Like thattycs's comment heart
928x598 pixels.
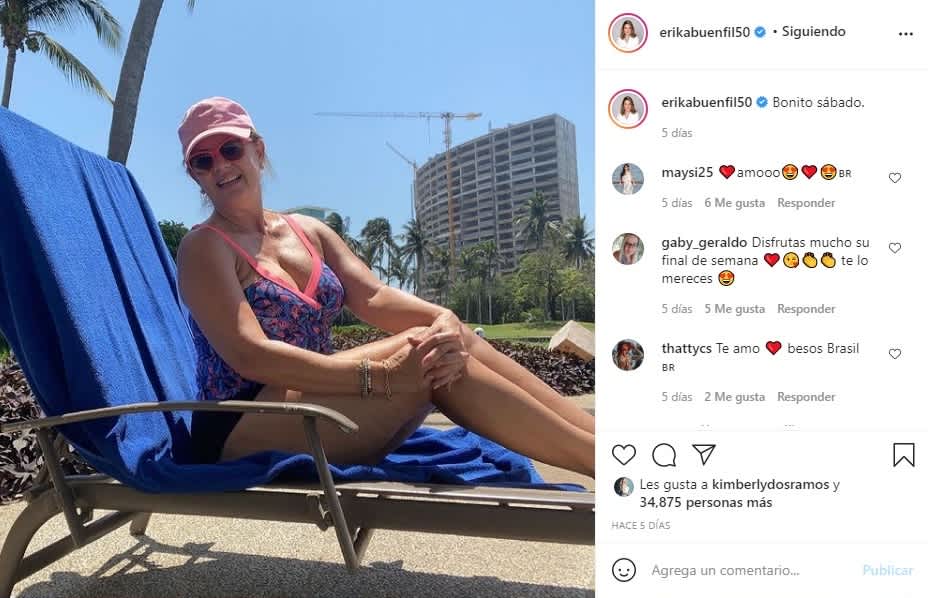pyautogui.click(x=895, y=353)
